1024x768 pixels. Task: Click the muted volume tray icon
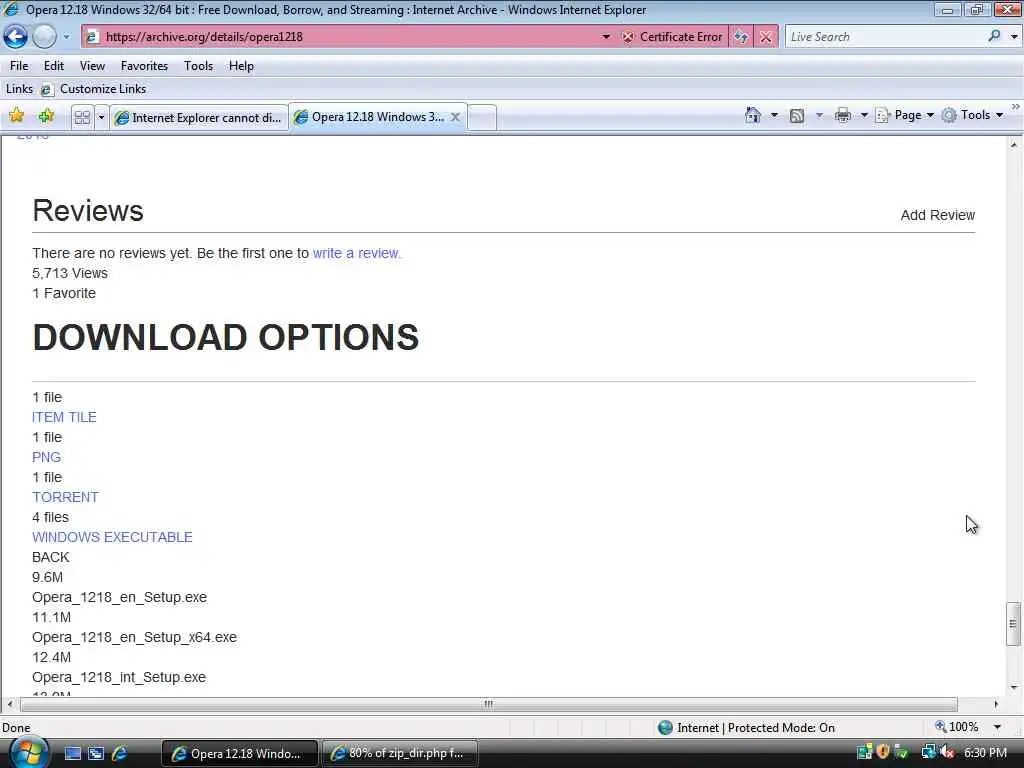[x=946, y=752]
